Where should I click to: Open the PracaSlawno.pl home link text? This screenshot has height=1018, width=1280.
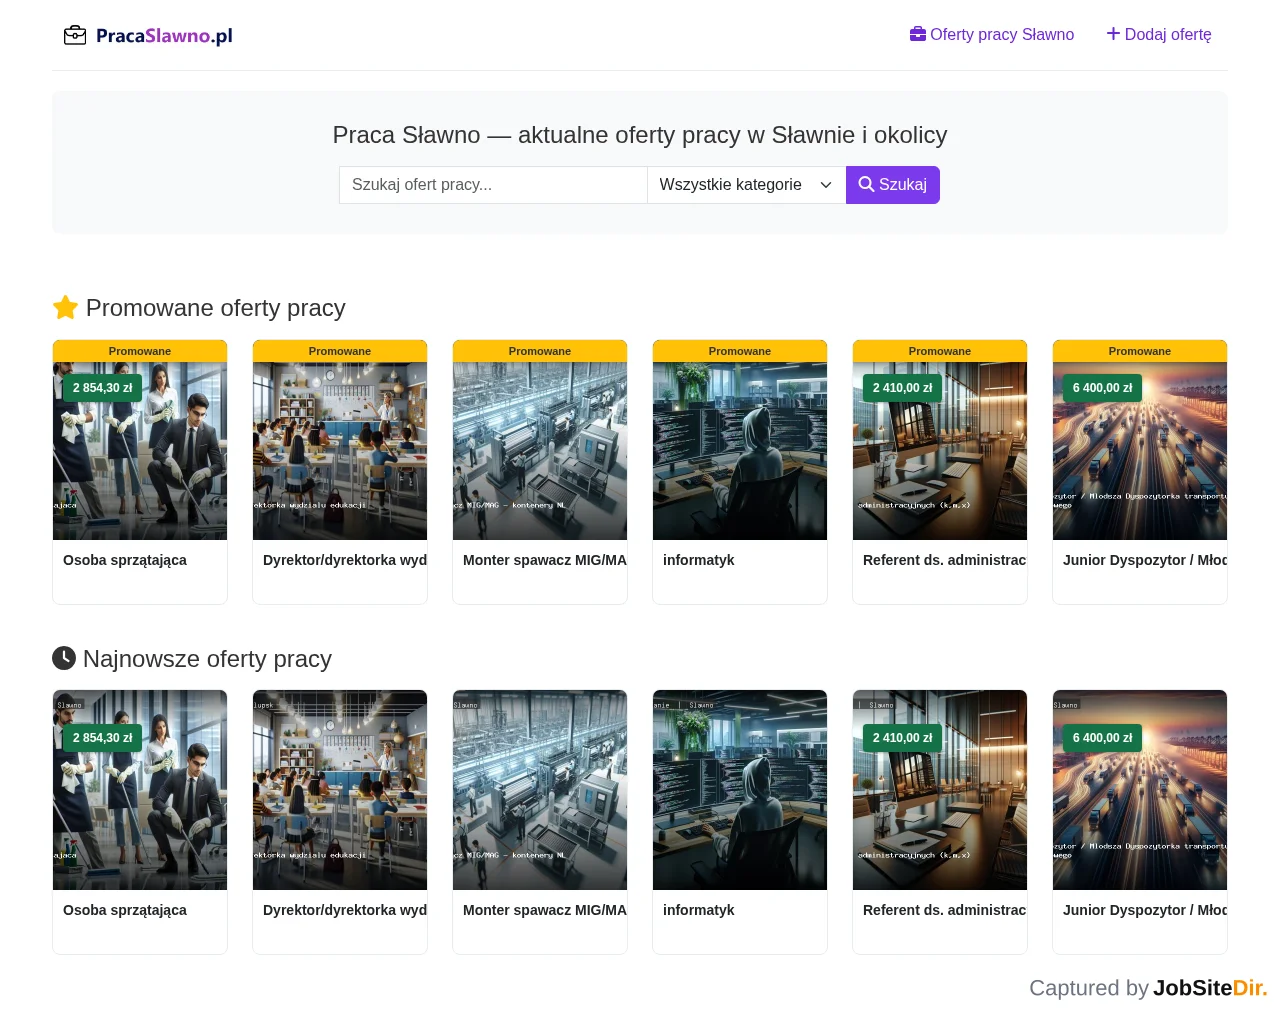(164, 36)
